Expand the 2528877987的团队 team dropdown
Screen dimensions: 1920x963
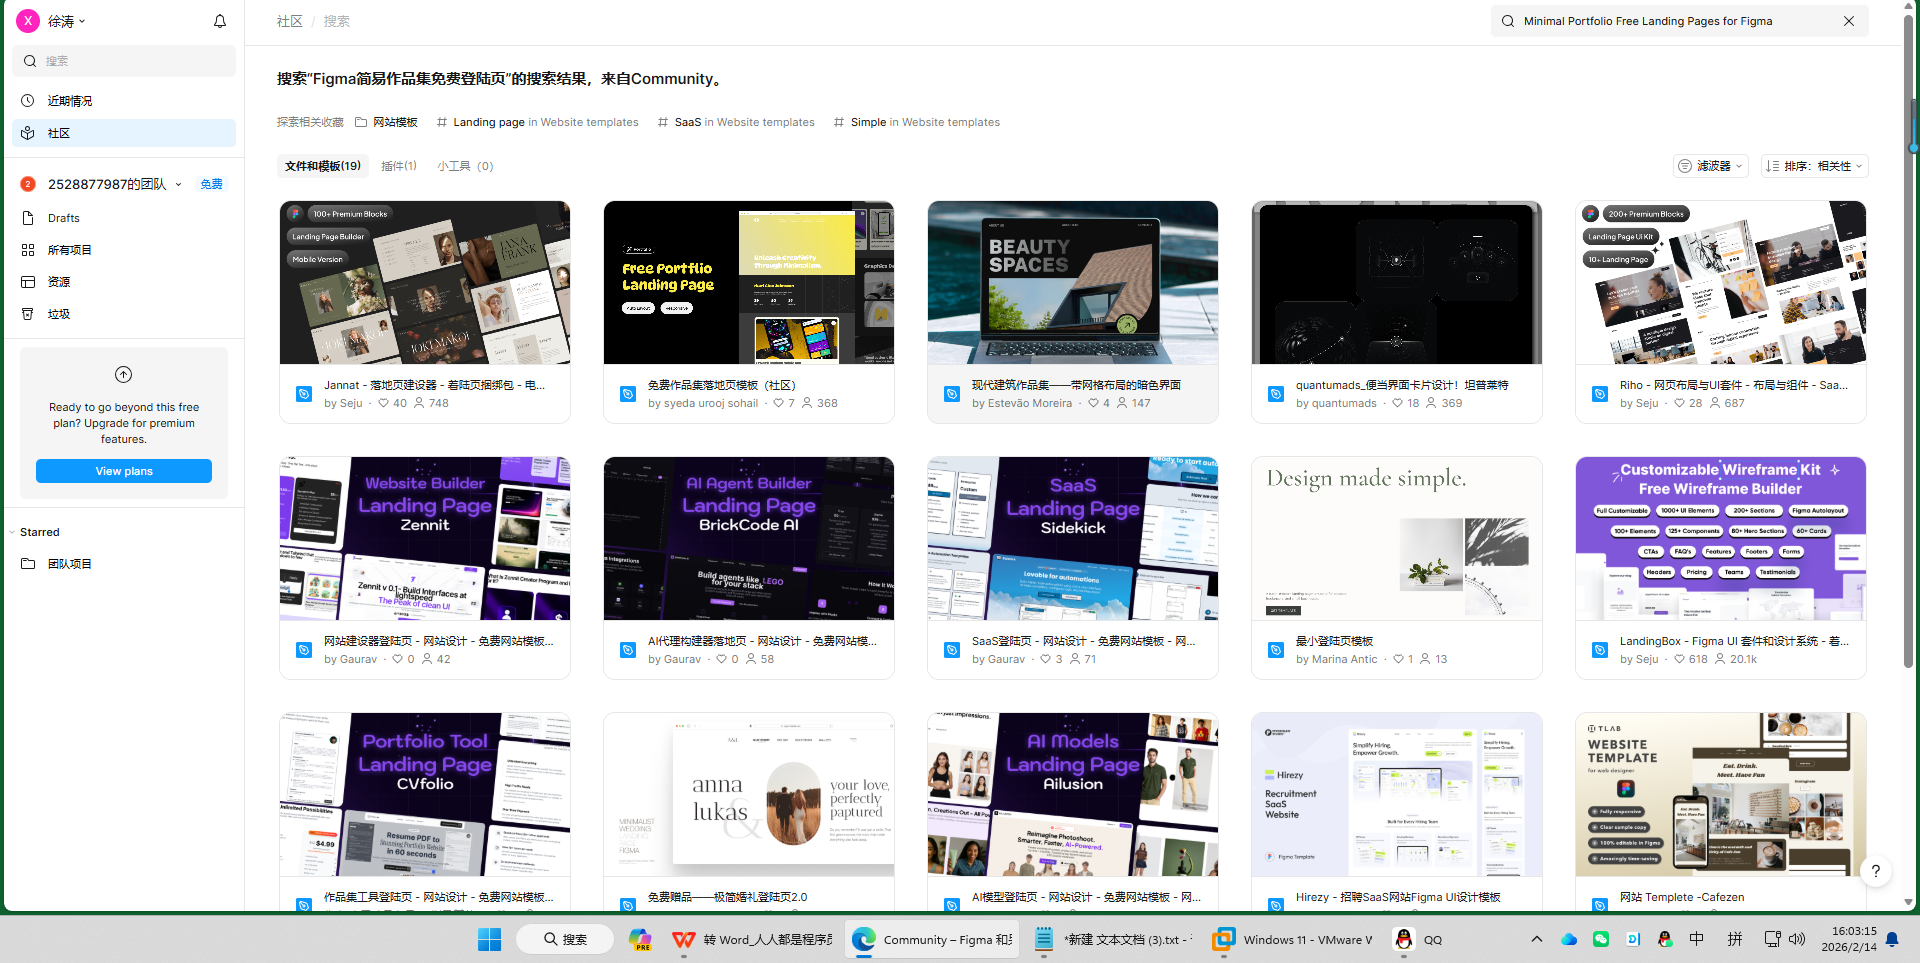pos(178,184)
